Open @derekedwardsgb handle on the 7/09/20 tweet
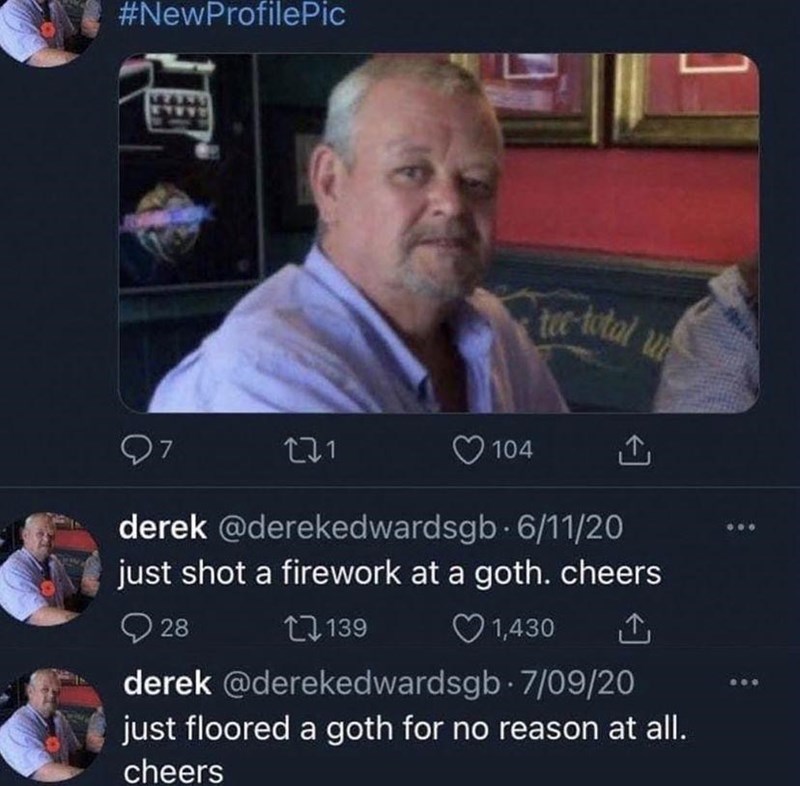Screen dimensions: 800x786 point(361,683)
